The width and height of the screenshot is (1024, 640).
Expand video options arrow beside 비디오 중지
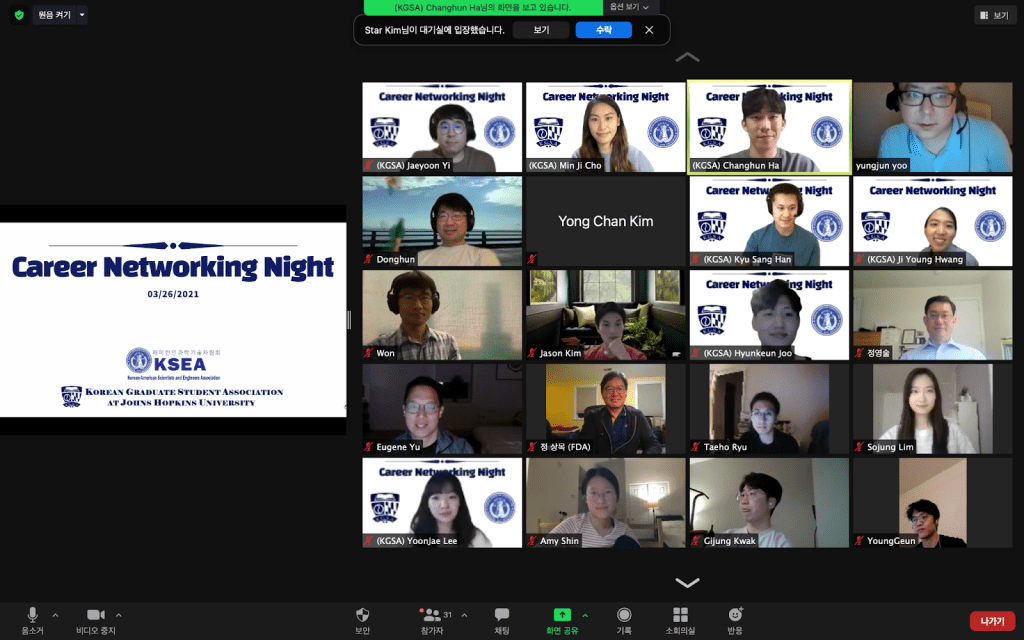[x=119, y=615]
